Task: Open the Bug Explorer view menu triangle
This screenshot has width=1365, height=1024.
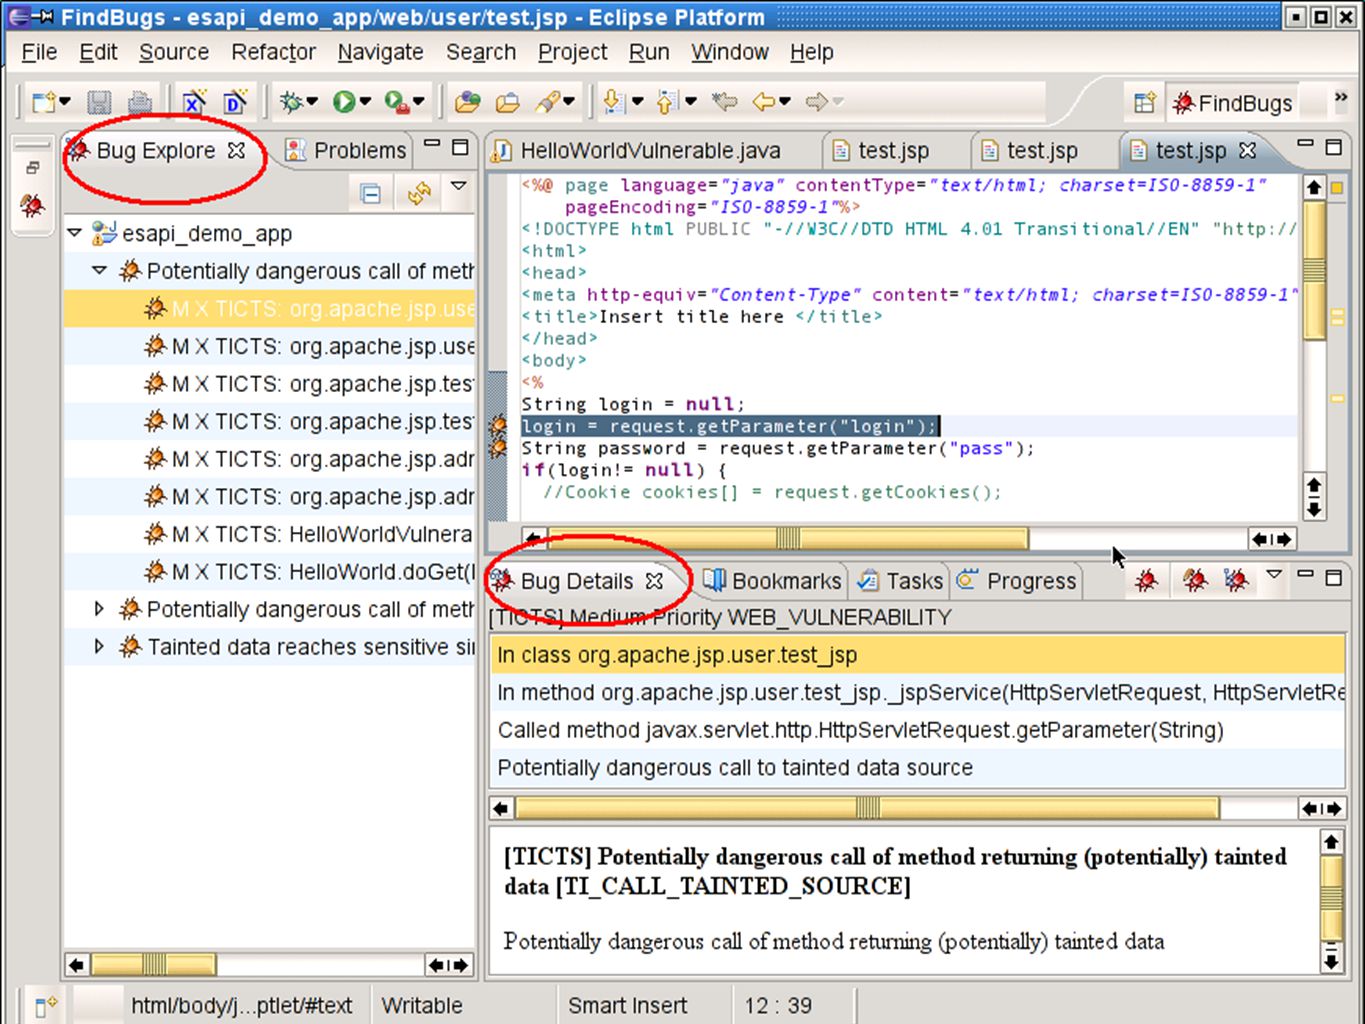Action: coord(459,186)
